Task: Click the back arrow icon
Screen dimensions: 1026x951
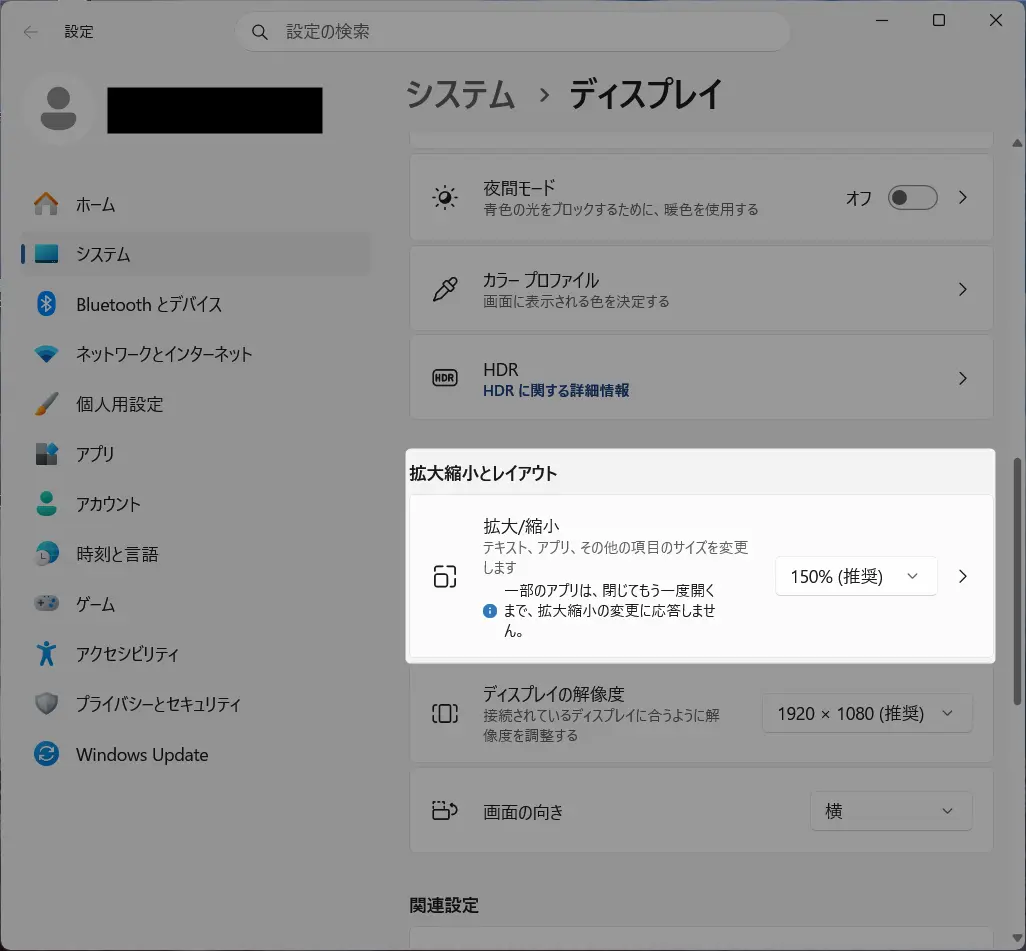Action: click(31, 32)
